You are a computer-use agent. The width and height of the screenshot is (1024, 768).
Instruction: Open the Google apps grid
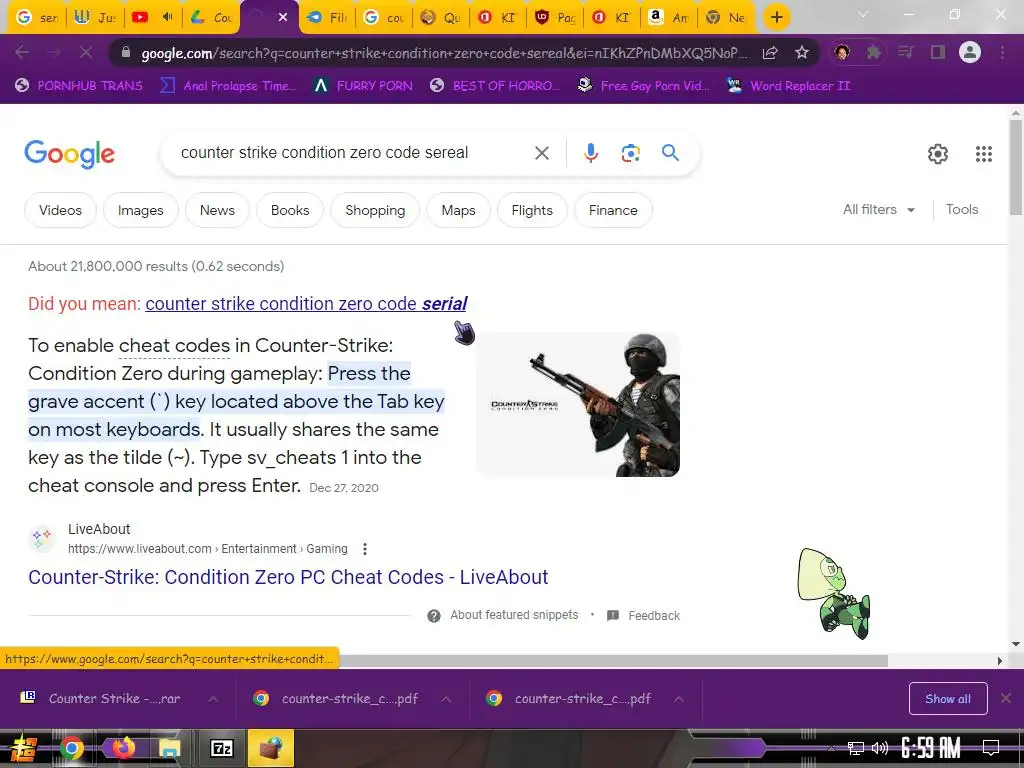[x=984, y=153]
